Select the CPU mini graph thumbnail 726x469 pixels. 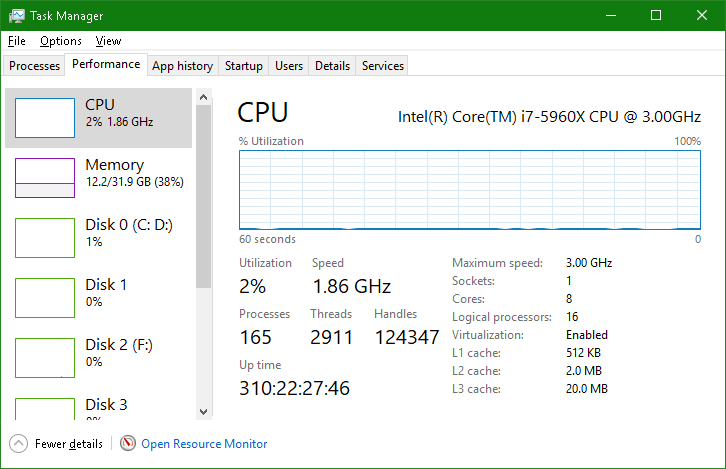tap(45, 118)
